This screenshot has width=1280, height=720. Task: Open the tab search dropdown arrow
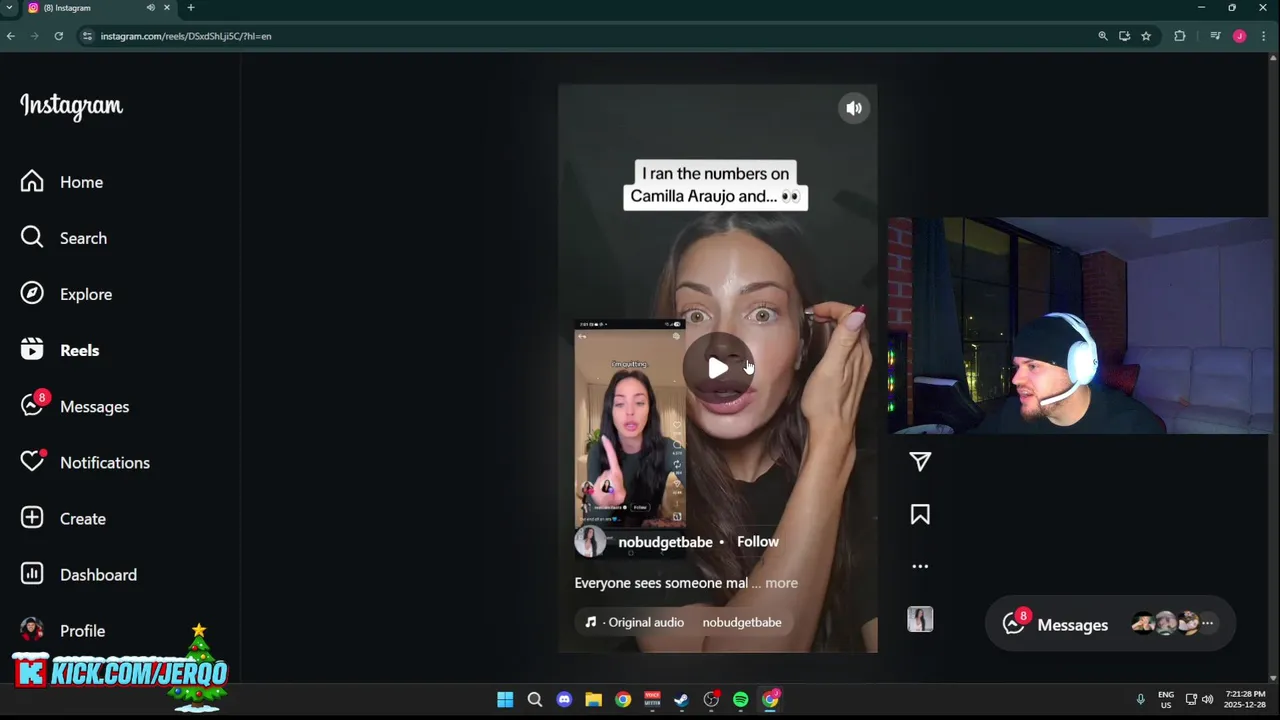(x=9, y=7)
